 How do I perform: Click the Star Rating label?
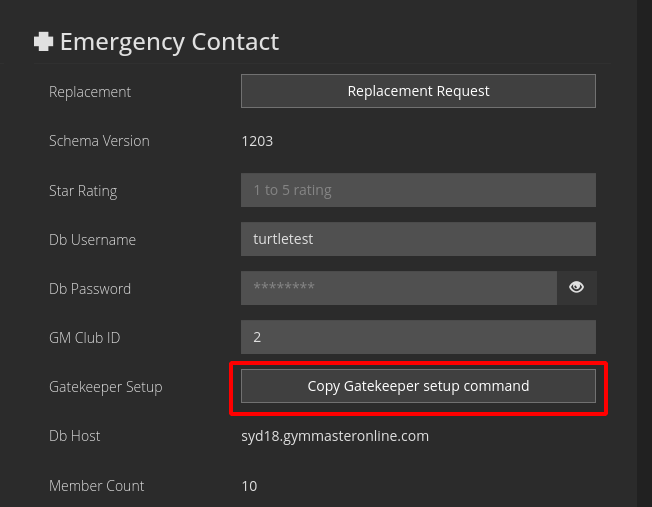[83, 190]
